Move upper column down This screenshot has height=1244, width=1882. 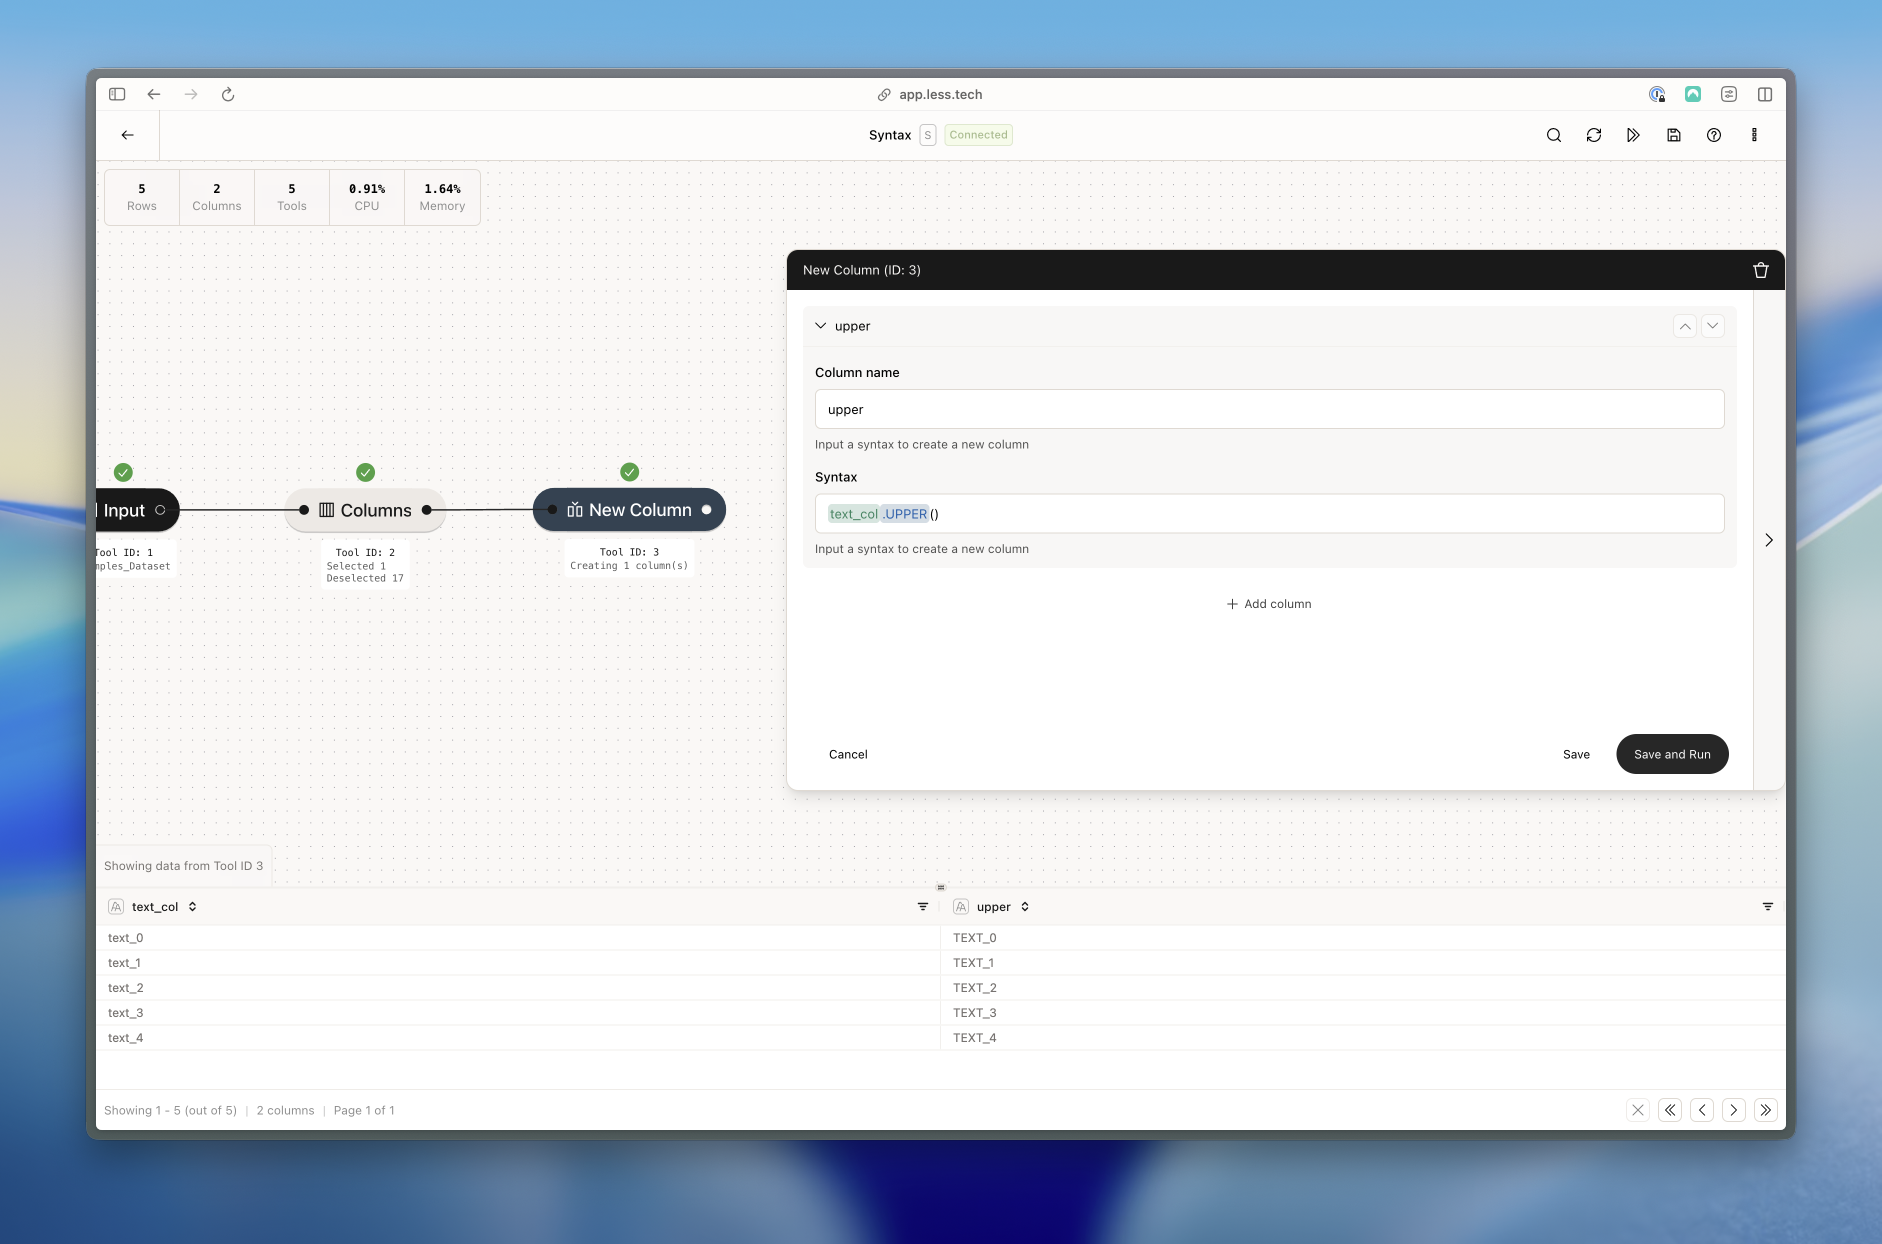(x=1713, y=326)
